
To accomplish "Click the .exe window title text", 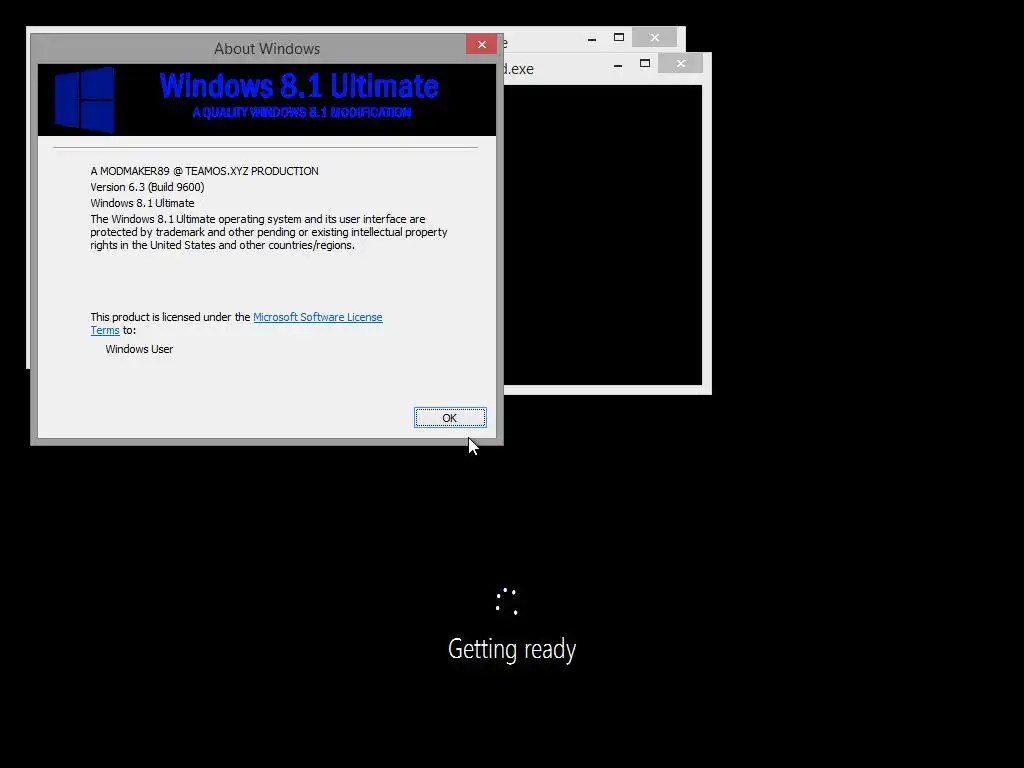I will pos(519,69).
